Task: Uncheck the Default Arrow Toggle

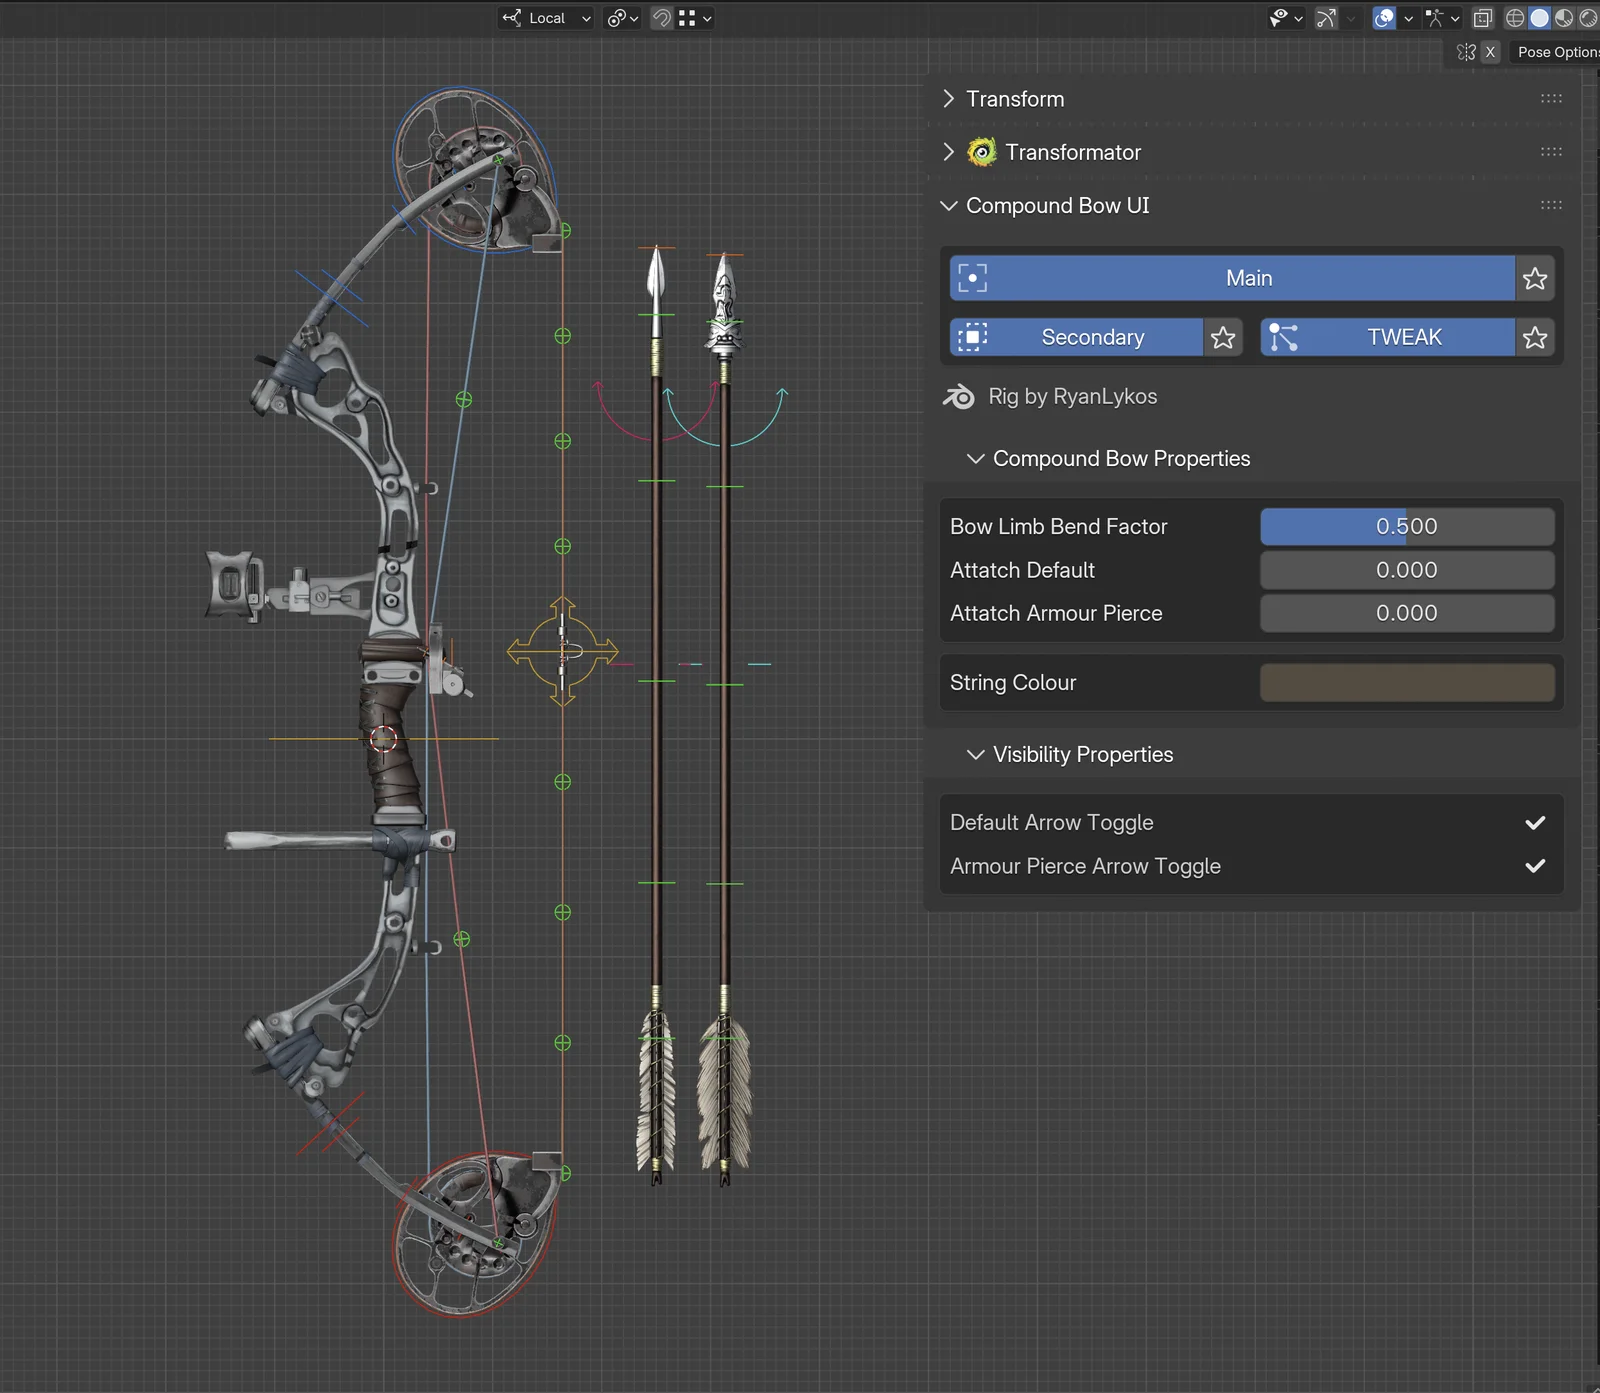Action: pos(1534,823)
